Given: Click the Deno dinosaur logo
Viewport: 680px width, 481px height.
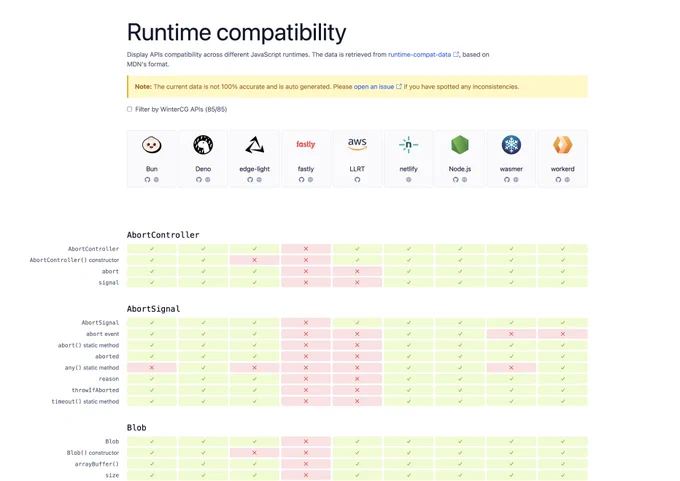Looking at the screenshot, I should (203, 145).
